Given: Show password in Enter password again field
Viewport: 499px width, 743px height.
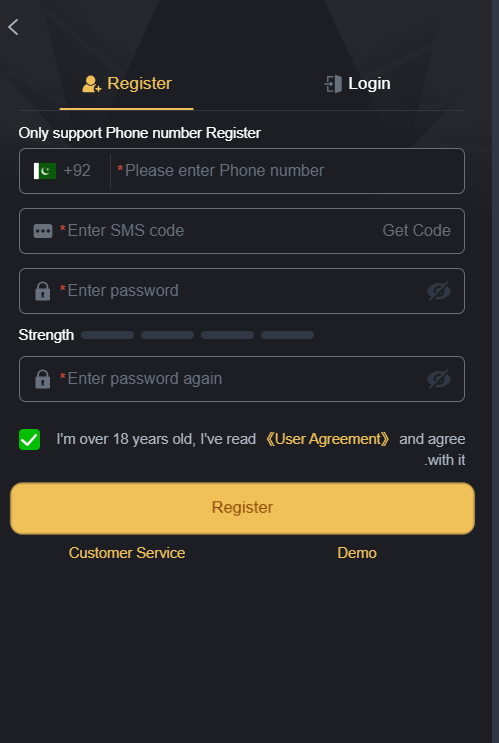Looking at the screenshot, I should pyautogui.click(x=439, y=379).
